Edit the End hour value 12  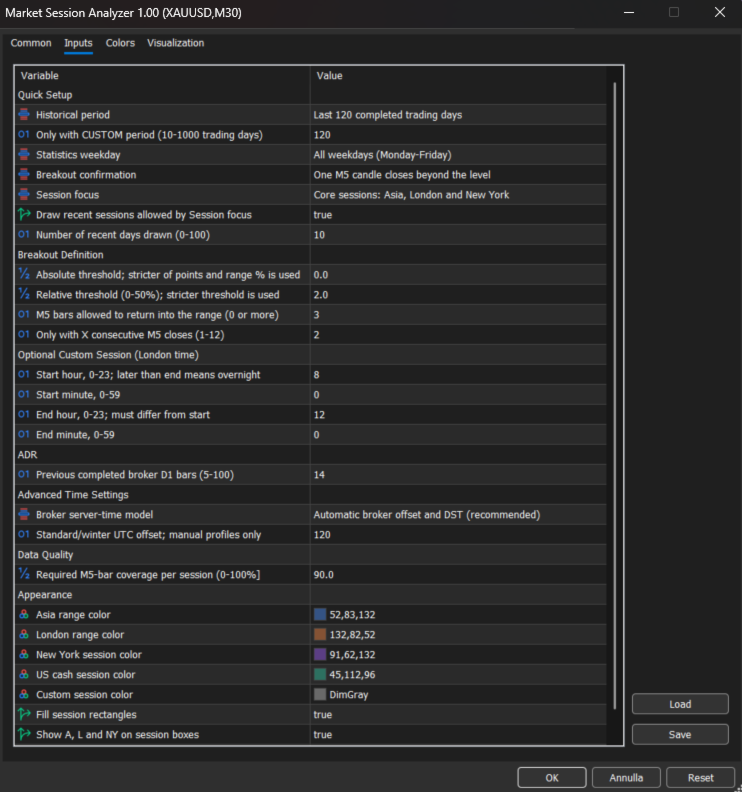coord(458,415)
